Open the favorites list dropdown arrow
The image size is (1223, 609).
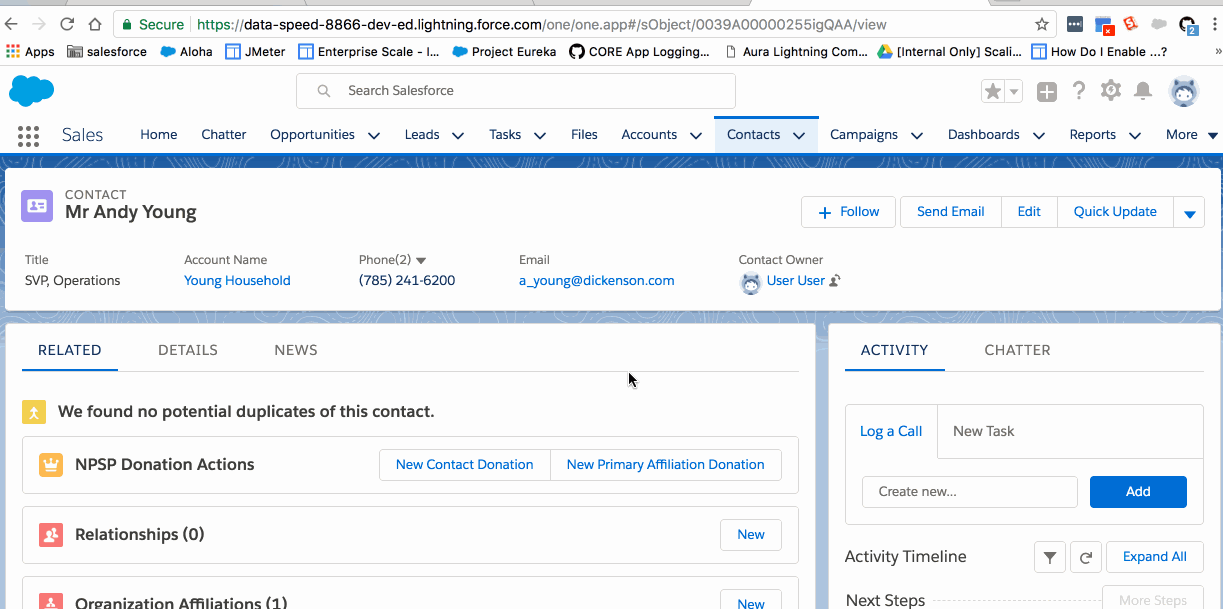coord(1014,92)
